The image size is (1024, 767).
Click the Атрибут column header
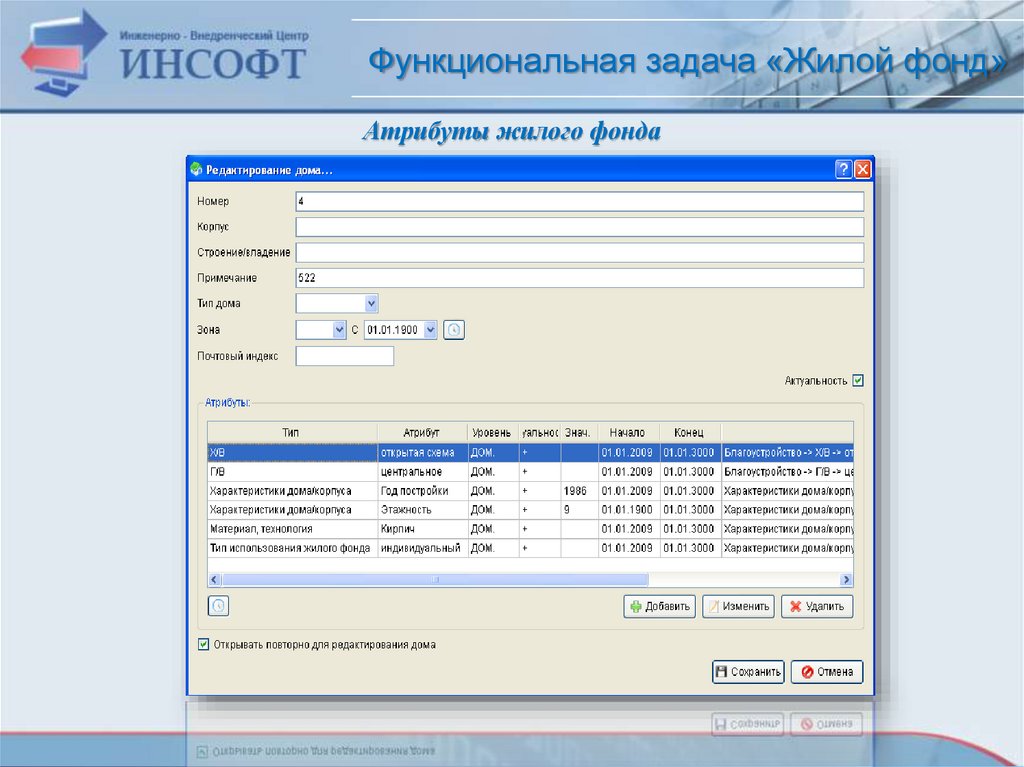422,432
